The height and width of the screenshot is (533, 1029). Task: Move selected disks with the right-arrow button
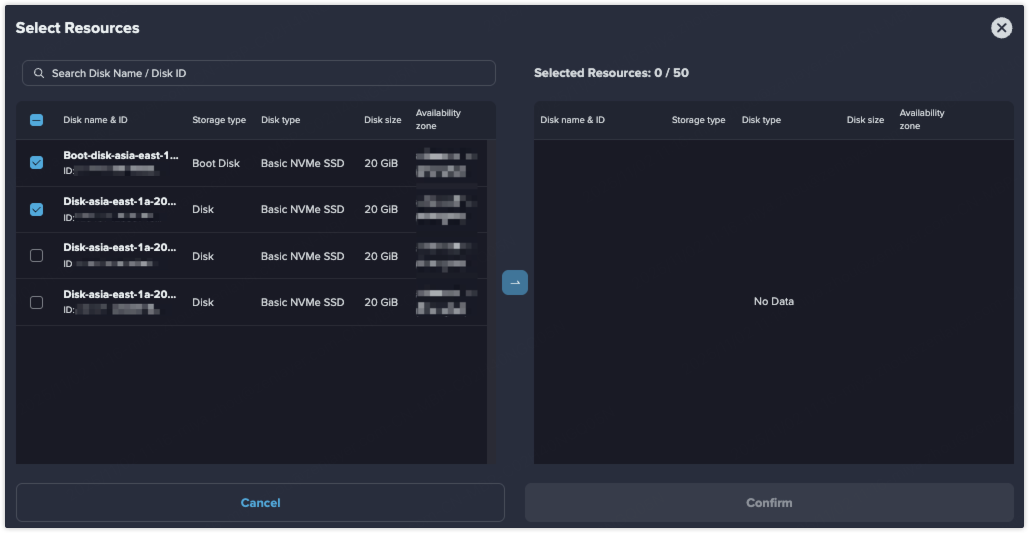tap(514, 283)
